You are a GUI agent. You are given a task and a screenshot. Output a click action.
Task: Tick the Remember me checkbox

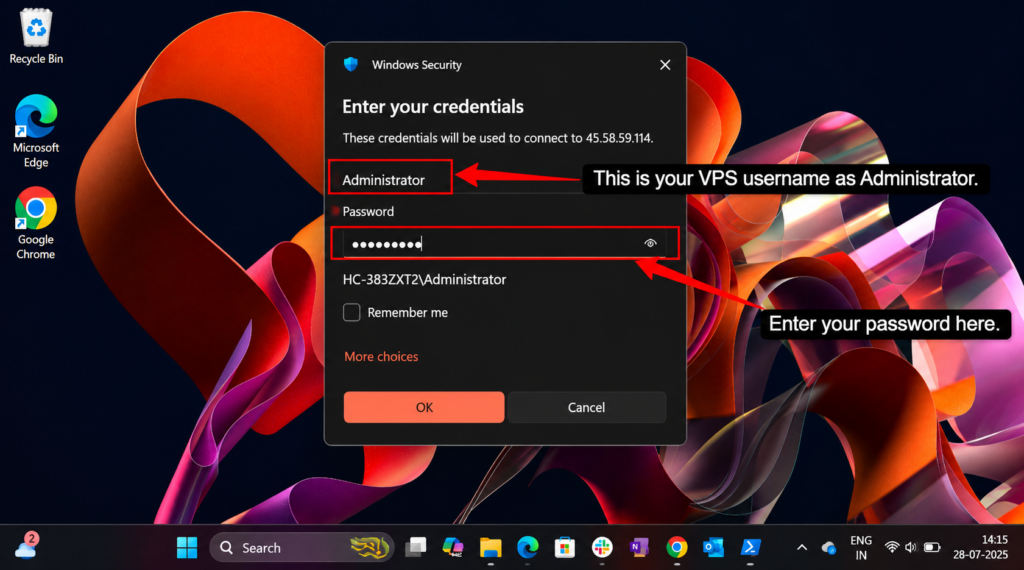tap(351, 313)
